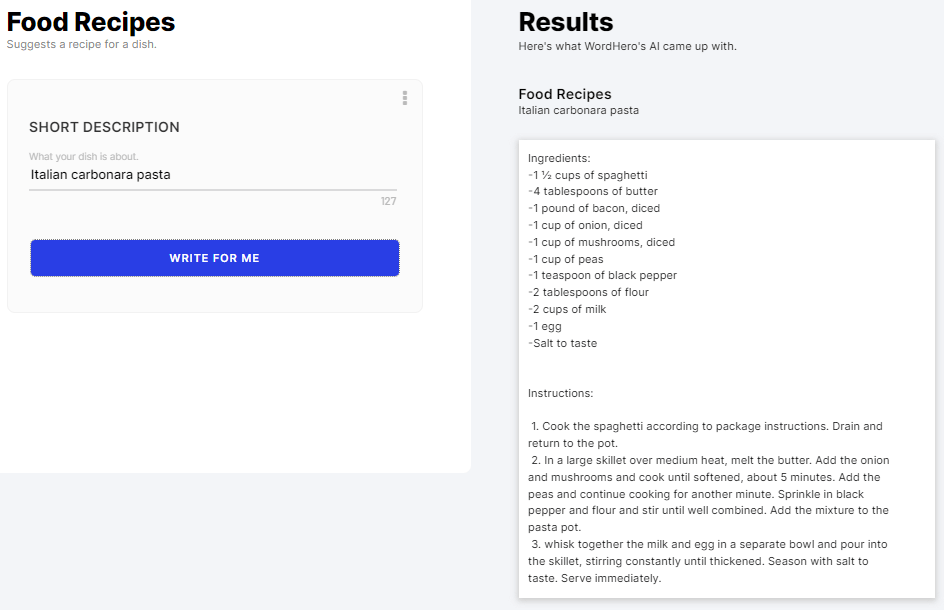Click the 'Suggests a recipe for a dish' subtitle

point(80,44)
